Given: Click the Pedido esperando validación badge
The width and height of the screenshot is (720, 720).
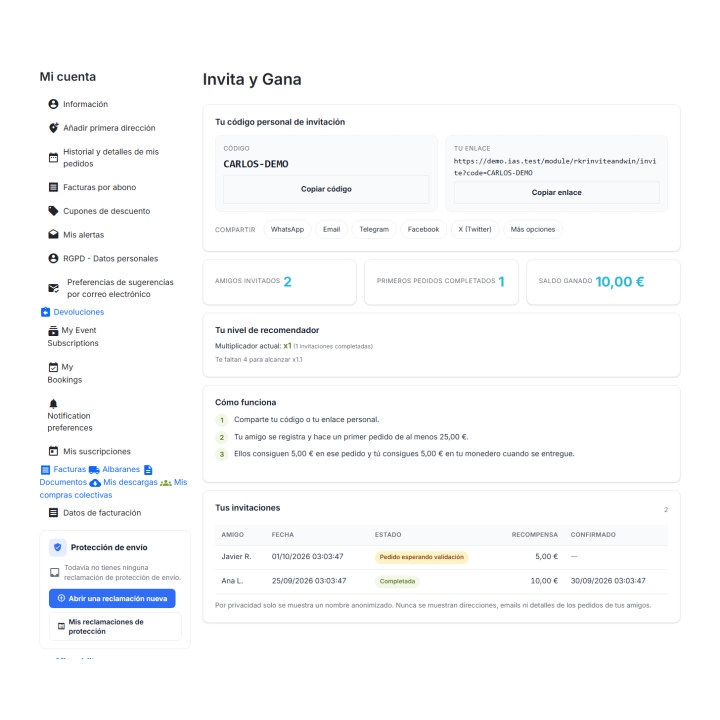Looking at the screenshot, I should tap(422, 557).
